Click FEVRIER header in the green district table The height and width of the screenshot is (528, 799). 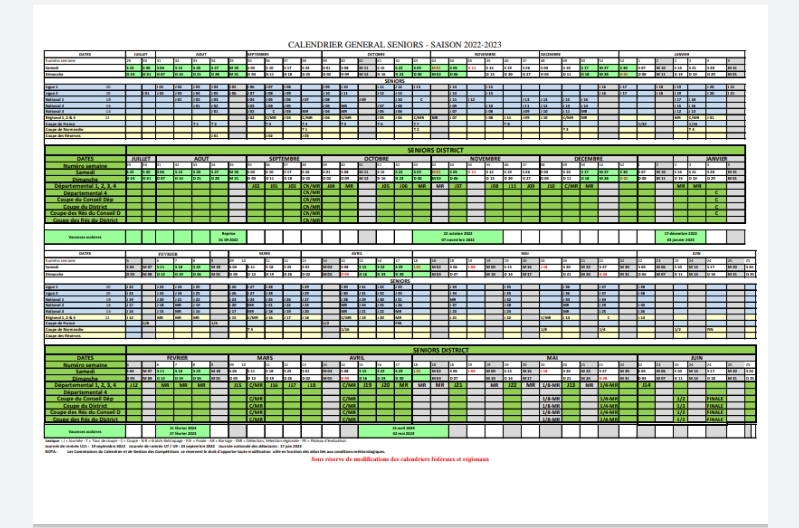[176, 357]
